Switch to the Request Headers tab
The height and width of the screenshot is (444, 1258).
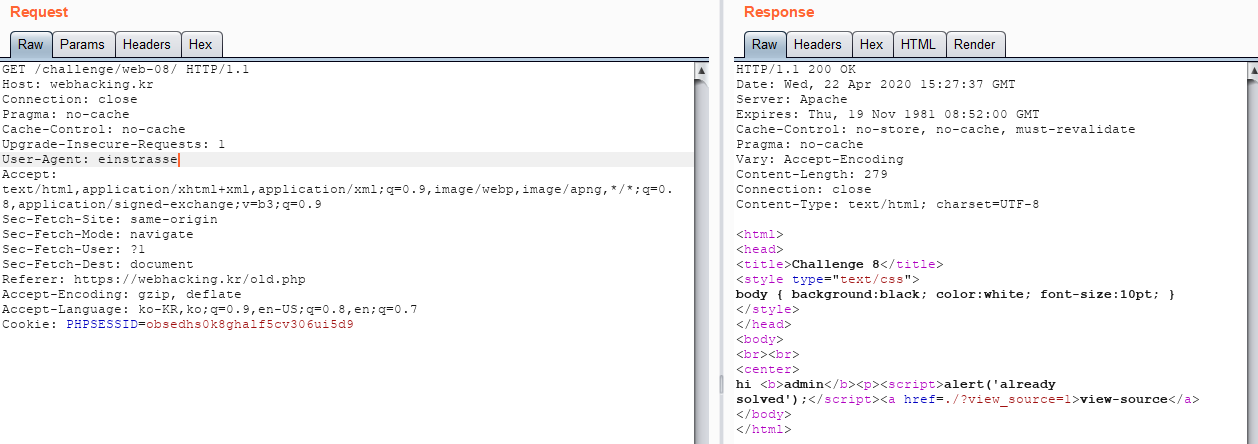[x=147, y=44]
